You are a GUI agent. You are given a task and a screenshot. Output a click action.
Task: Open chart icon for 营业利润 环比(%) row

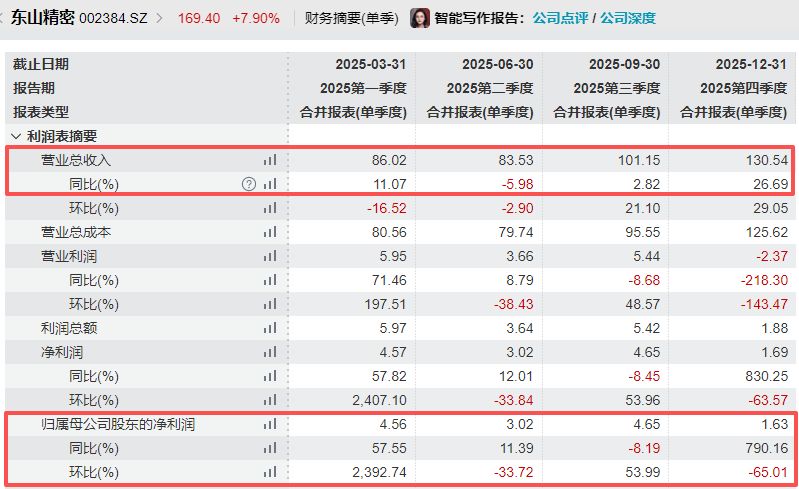click(x=270, y=304)
